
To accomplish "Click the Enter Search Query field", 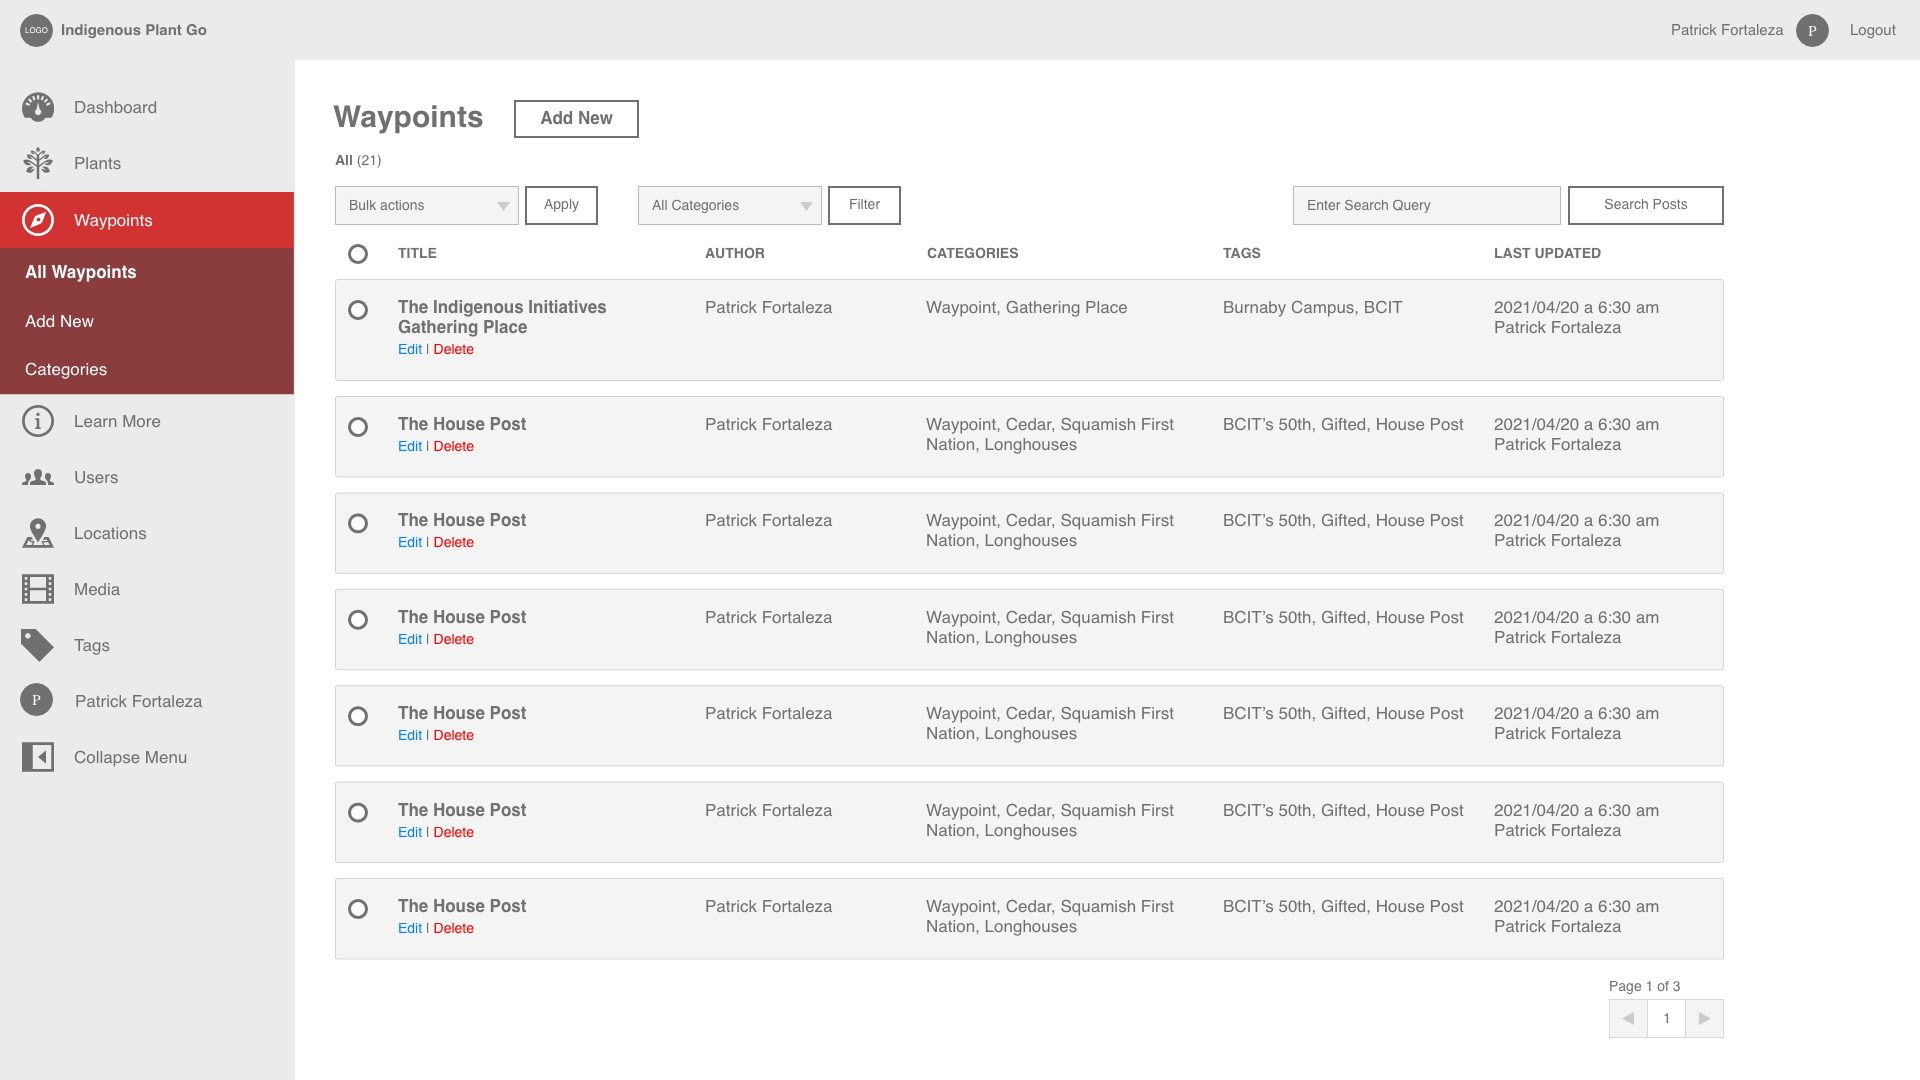I will [1426, 205].
